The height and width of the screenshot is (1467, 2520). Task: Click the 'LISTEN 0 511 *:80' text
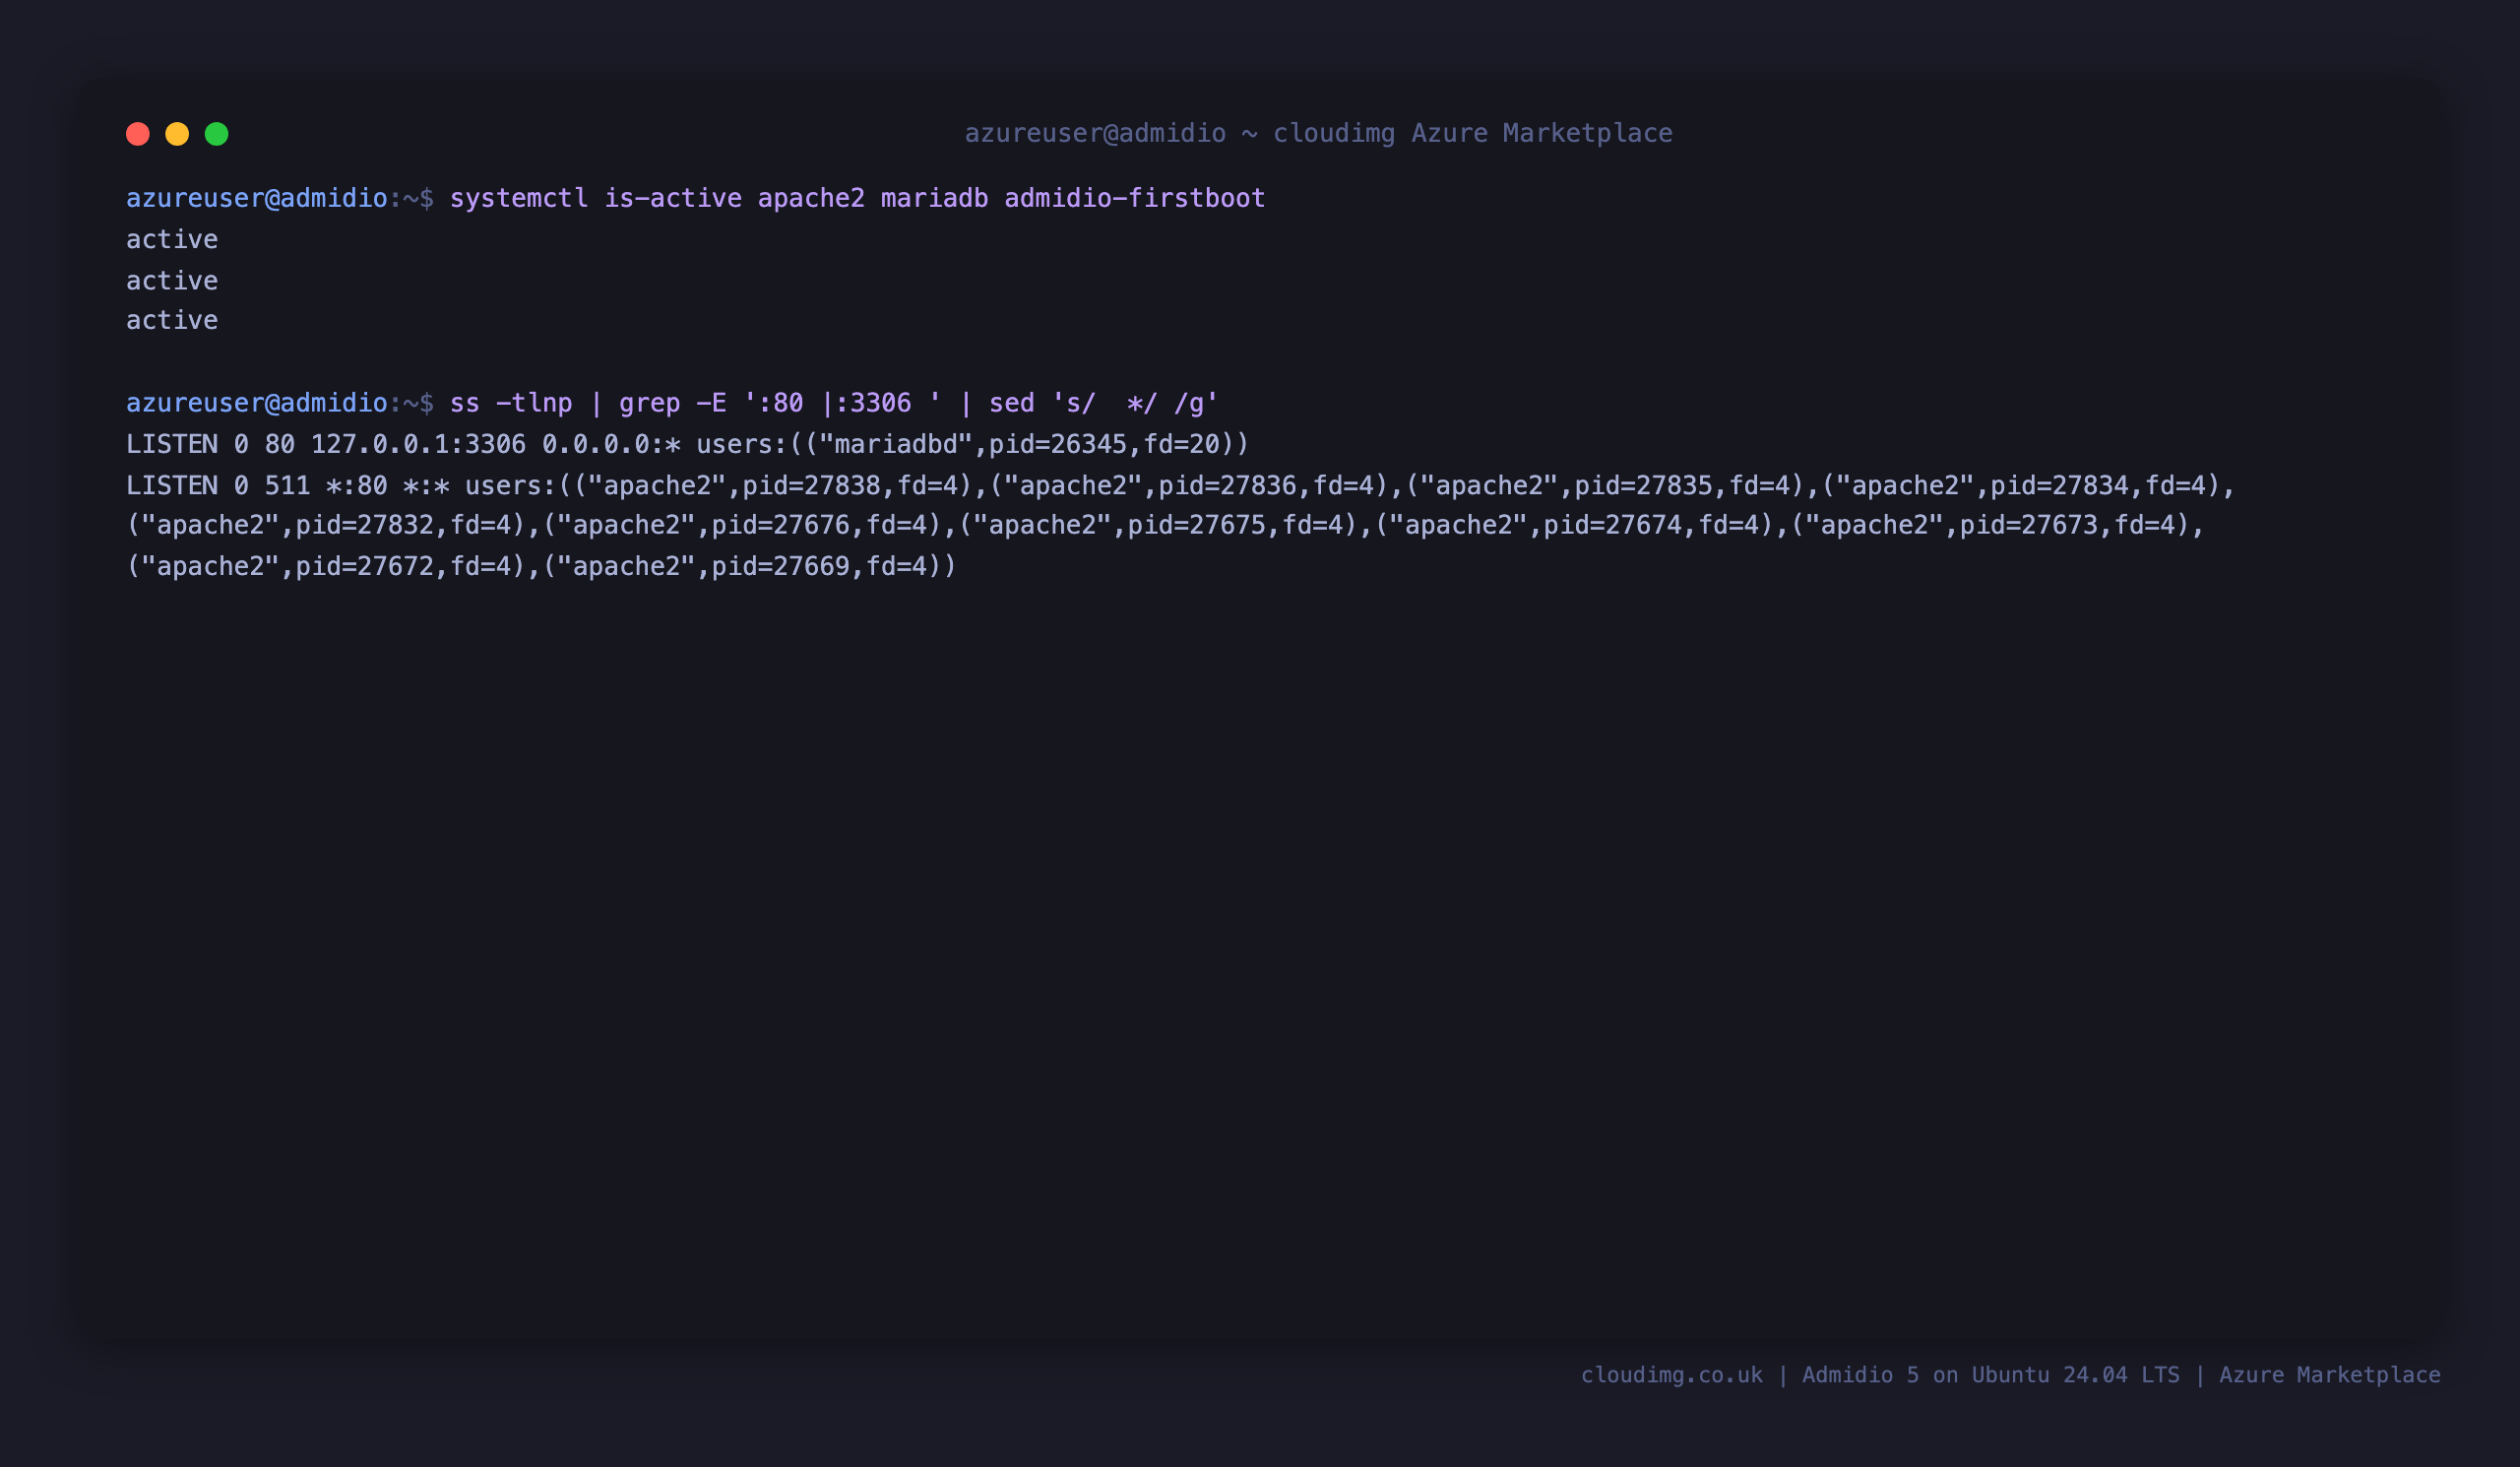click(x=257, y=486)
